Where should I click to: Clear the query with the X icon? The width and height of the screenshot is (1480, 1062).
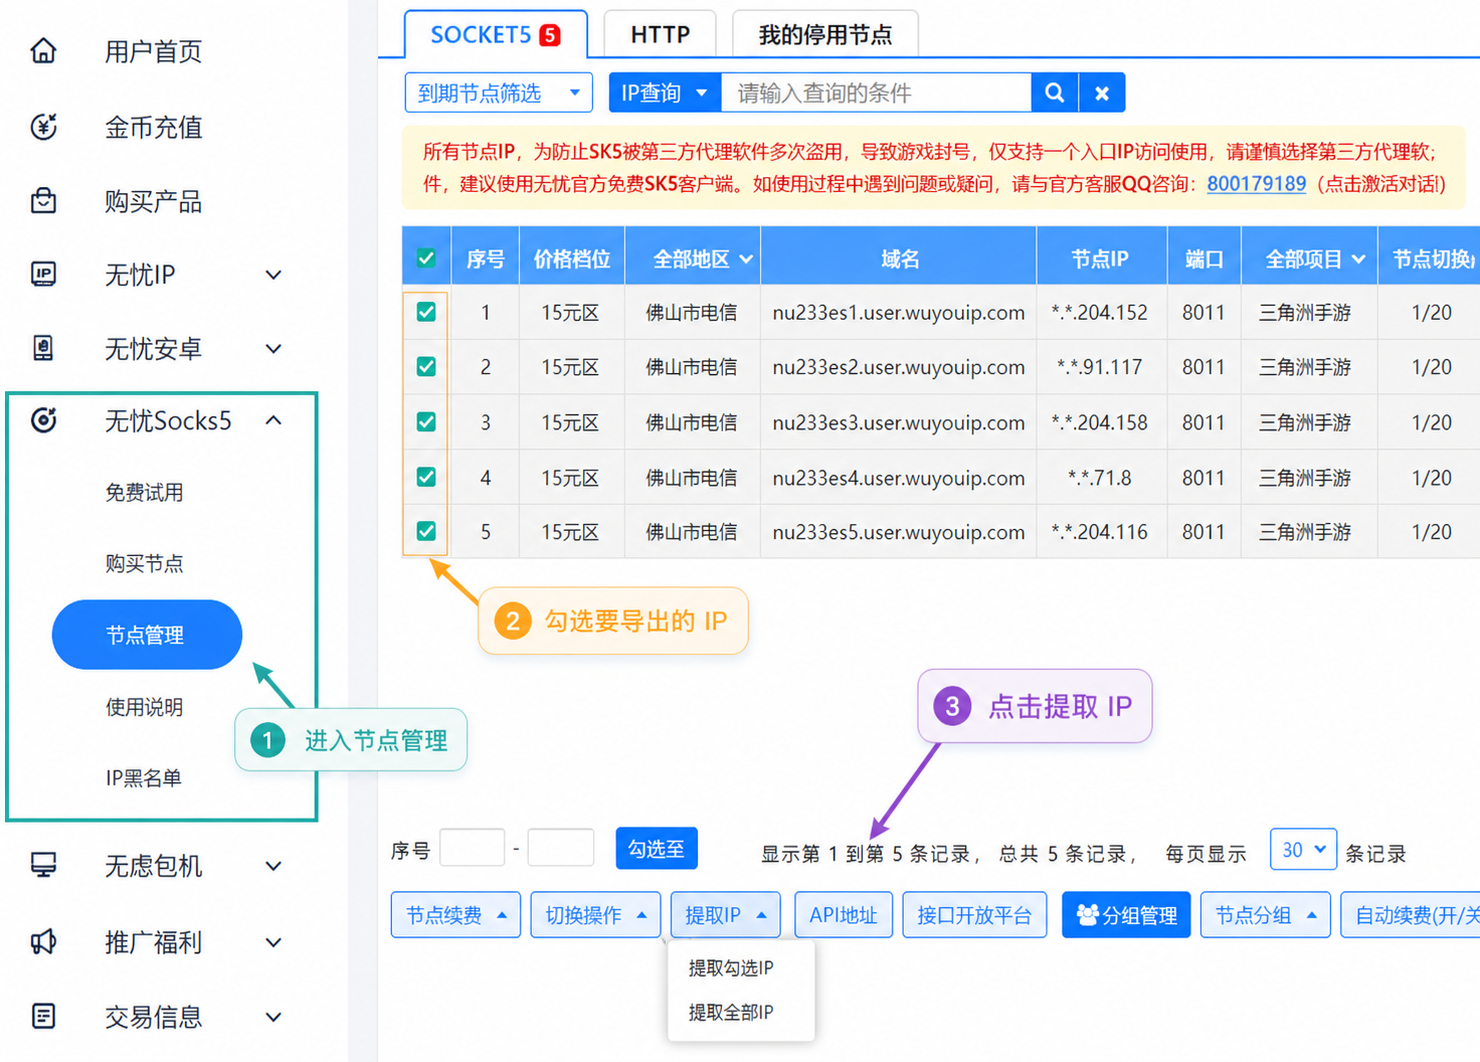(1102, 93)
